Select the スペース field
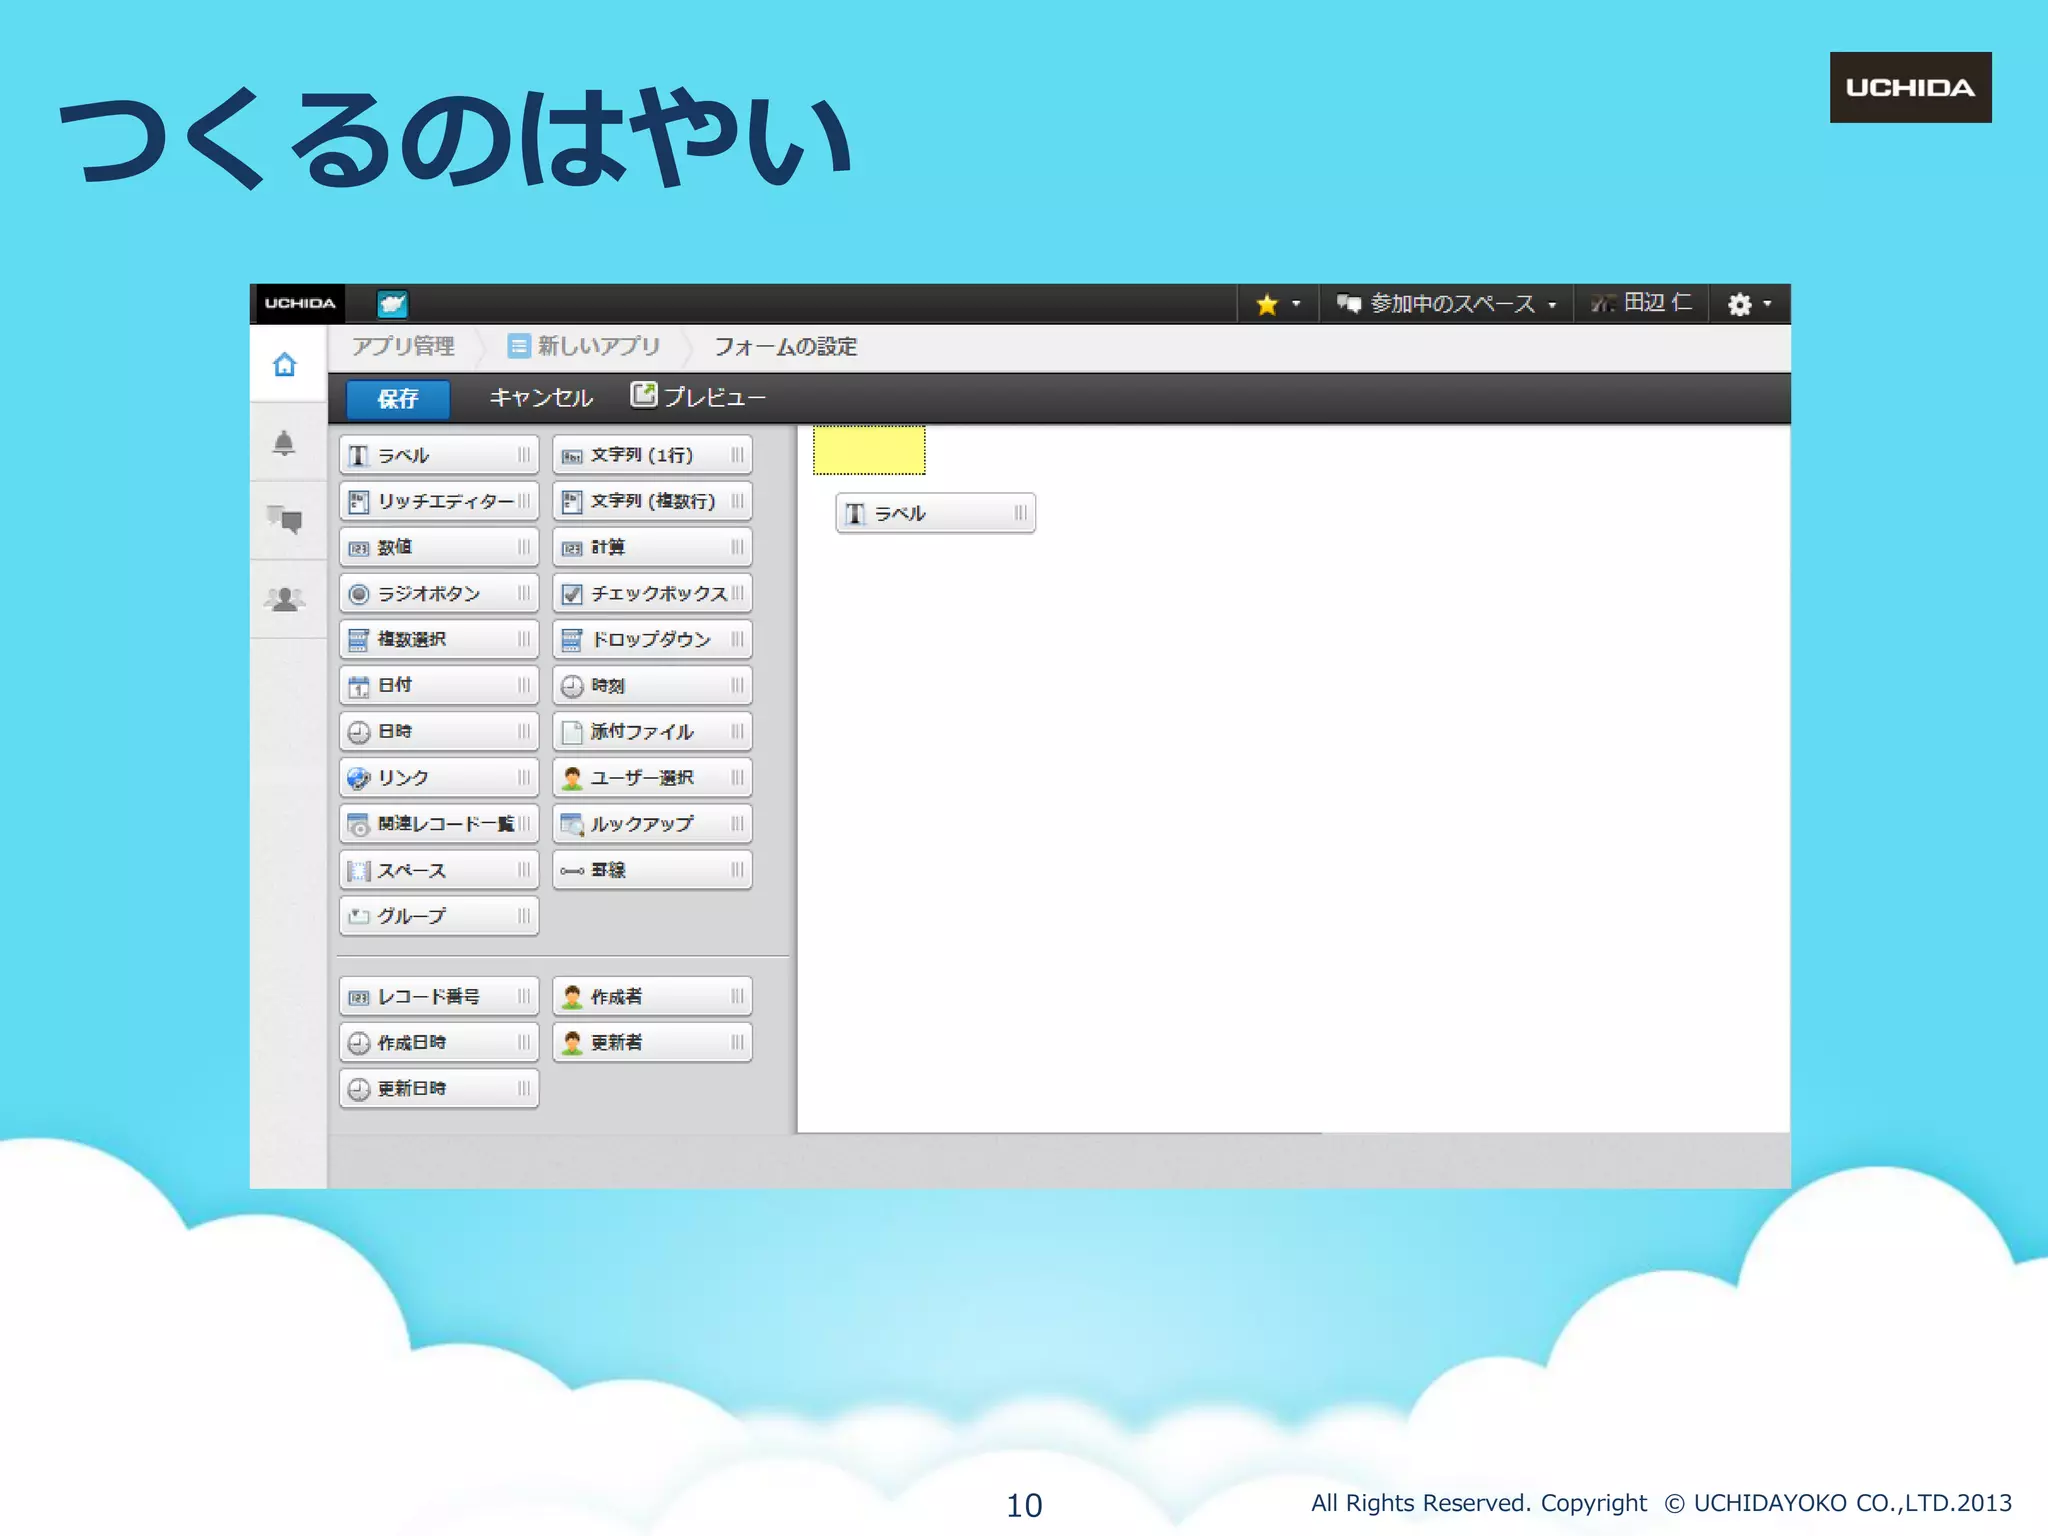Screen dimensions: 2048x1536 [439, 870]
